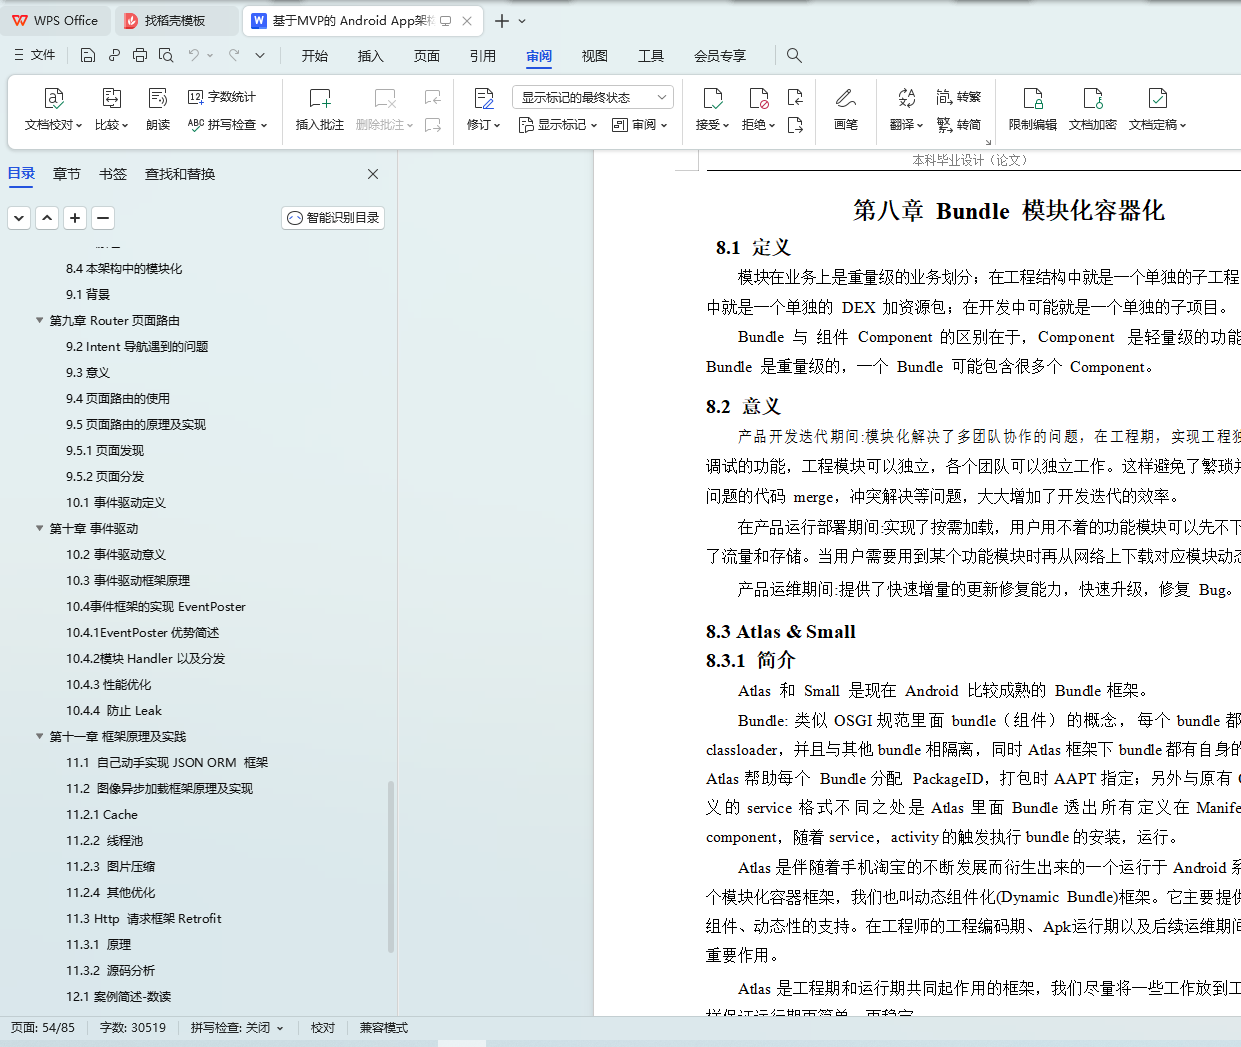
Task: Open the 会员专享 tab
Action: [720, 56]
